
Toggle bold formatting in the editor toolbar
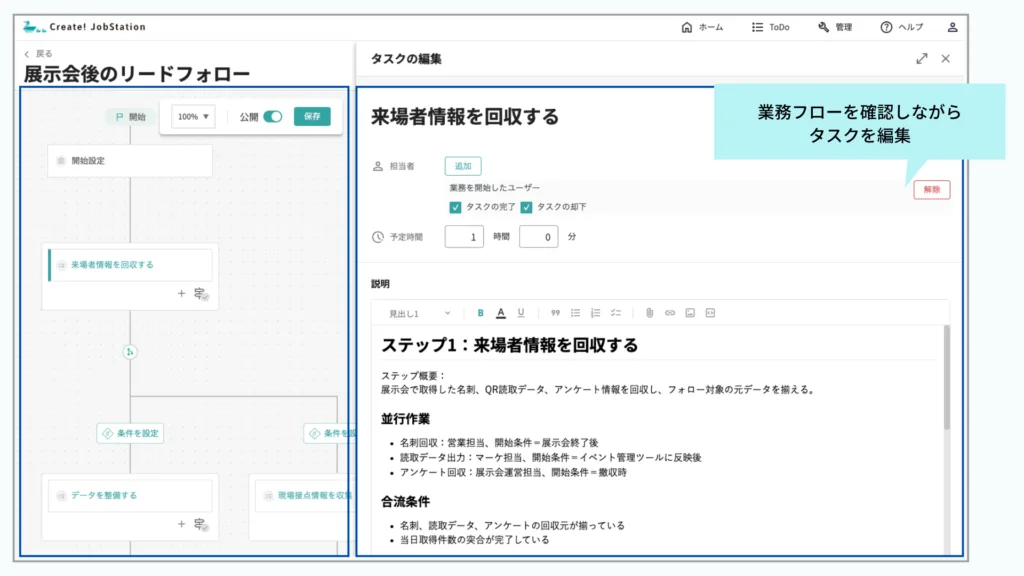[x=480, y=313]
